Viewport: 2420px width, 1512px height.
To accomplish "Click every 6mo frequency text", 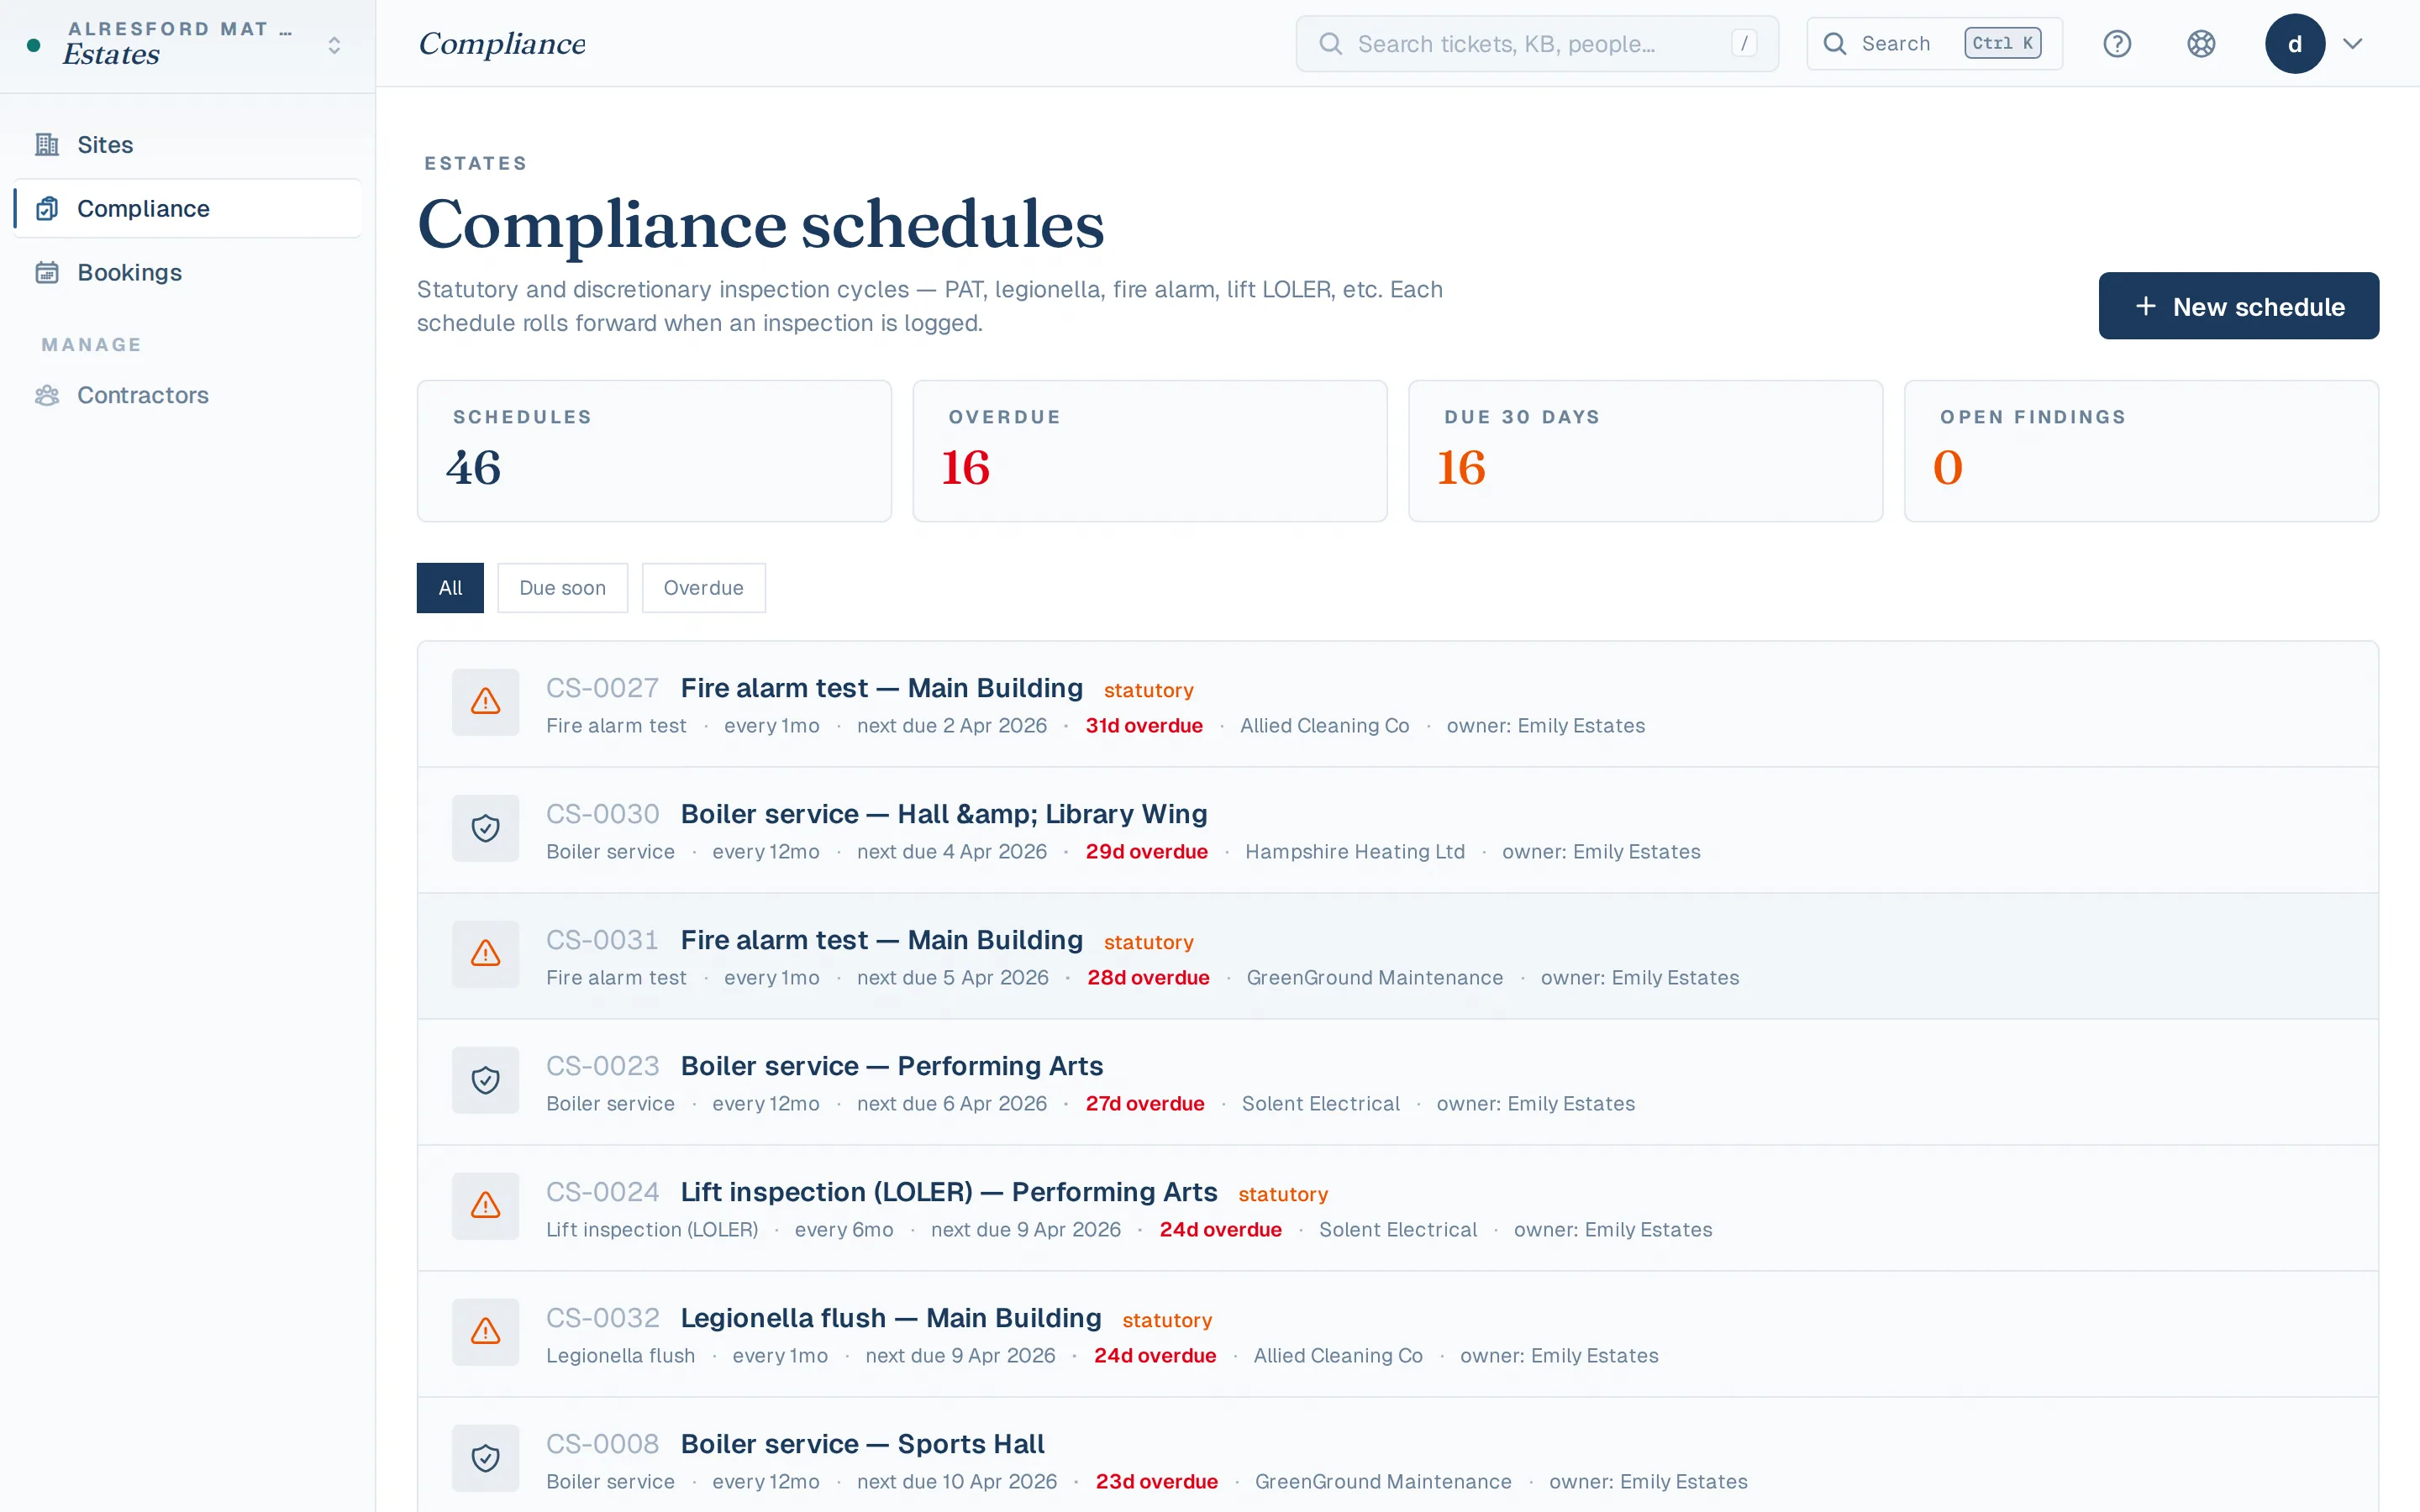I will pos(844,1230).
